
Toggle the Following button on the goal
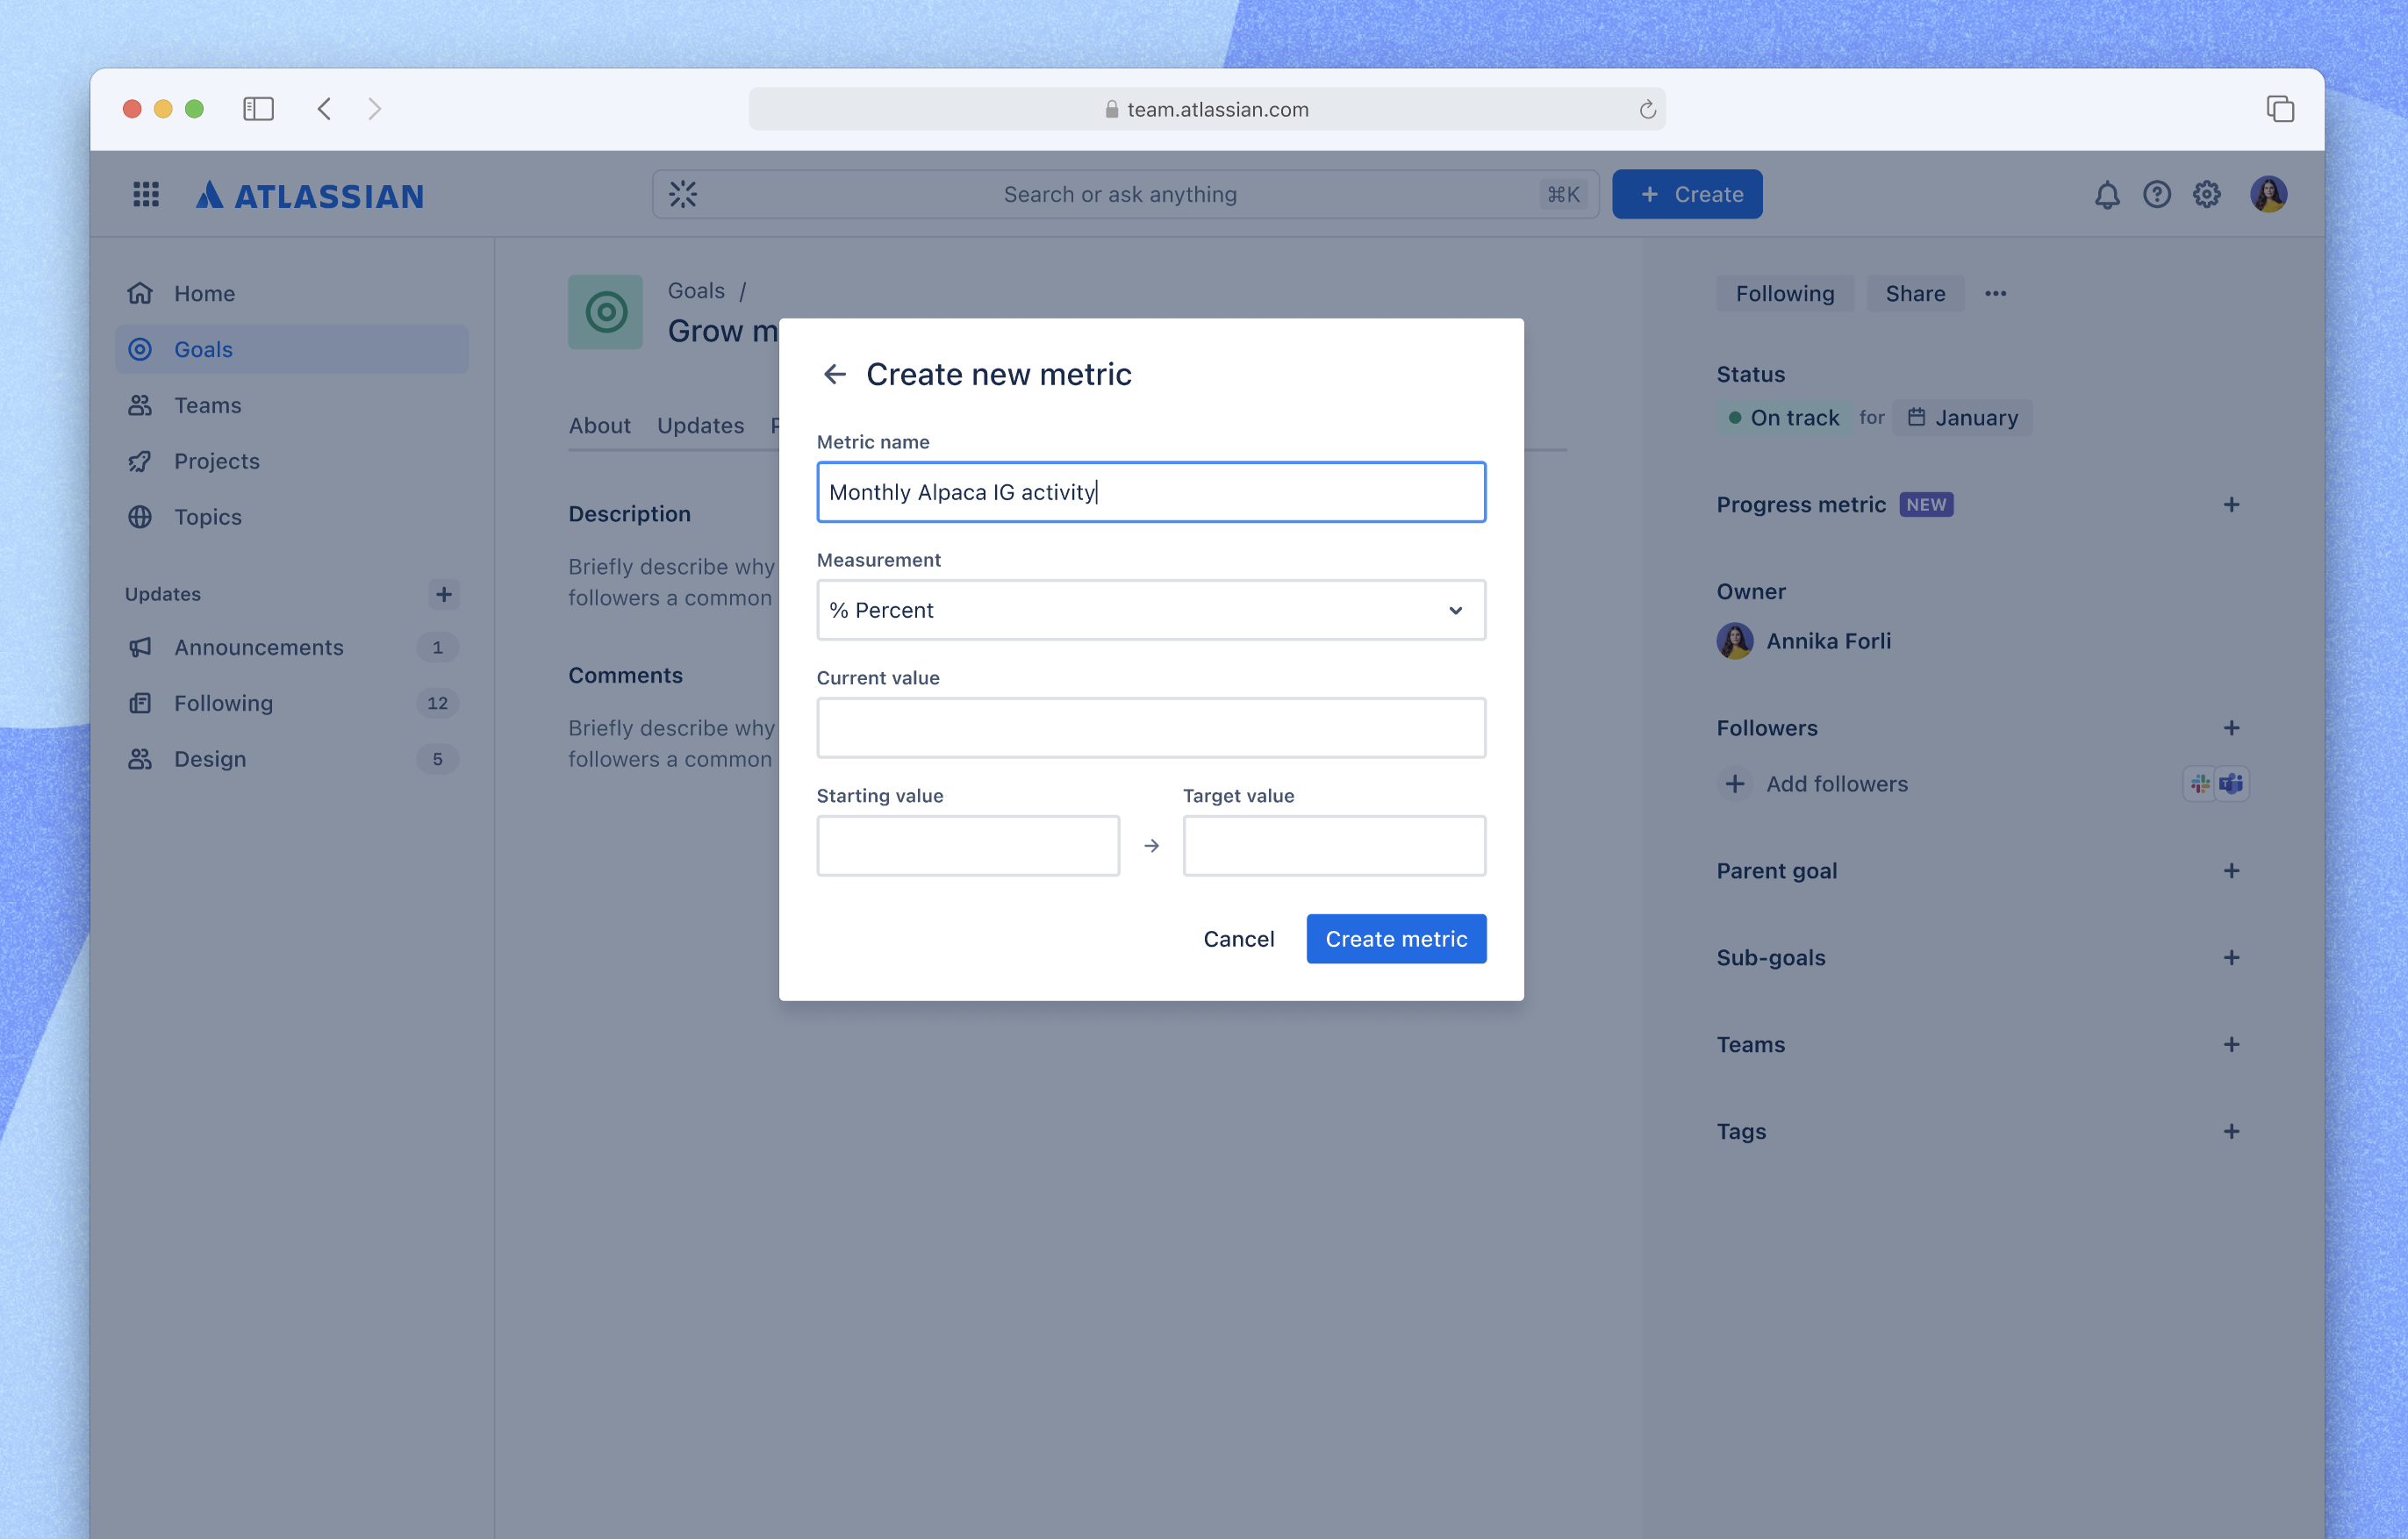pyautogui.click(x=1784, y=293)
